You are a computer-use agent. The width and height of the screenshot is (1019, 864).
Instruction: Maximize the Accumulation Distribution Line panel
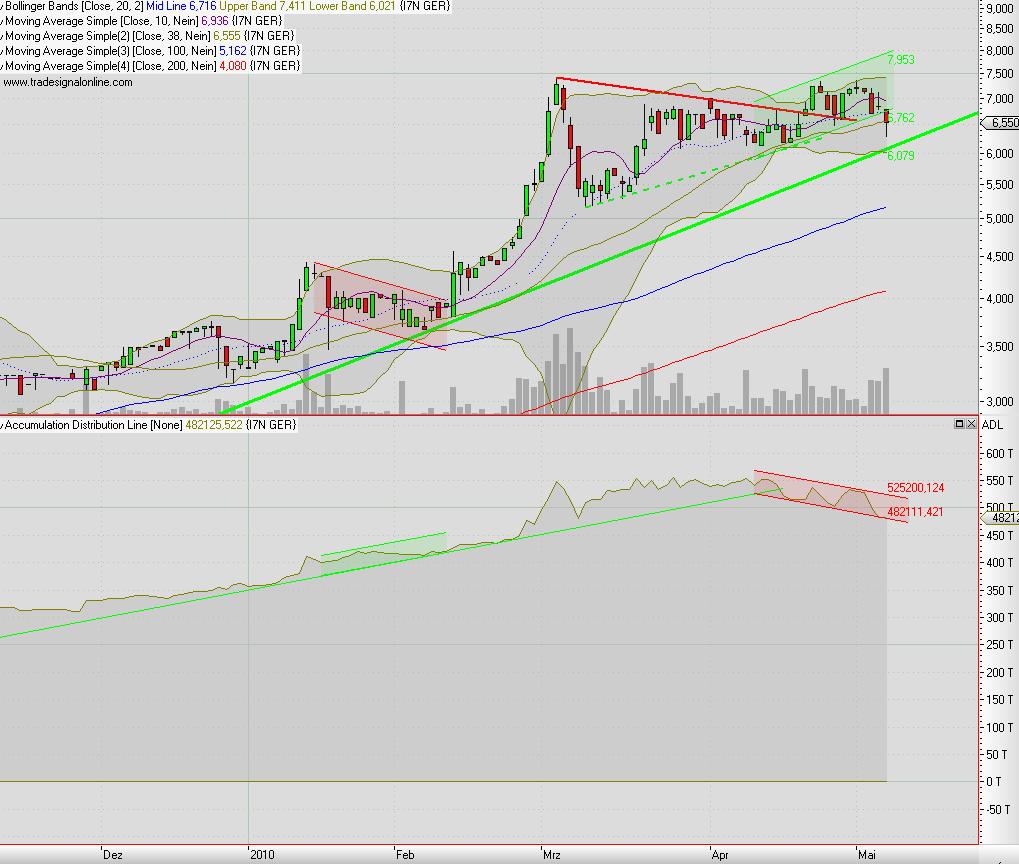pyautogui.click(x=959, y=424)
